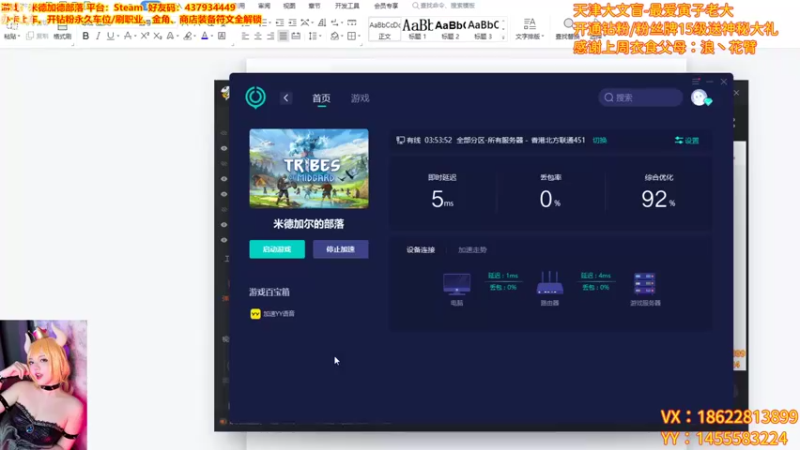Click the paragraph shading bucket icon
The width and height of the screenshot is (800, 450).
tap(335, 36)
